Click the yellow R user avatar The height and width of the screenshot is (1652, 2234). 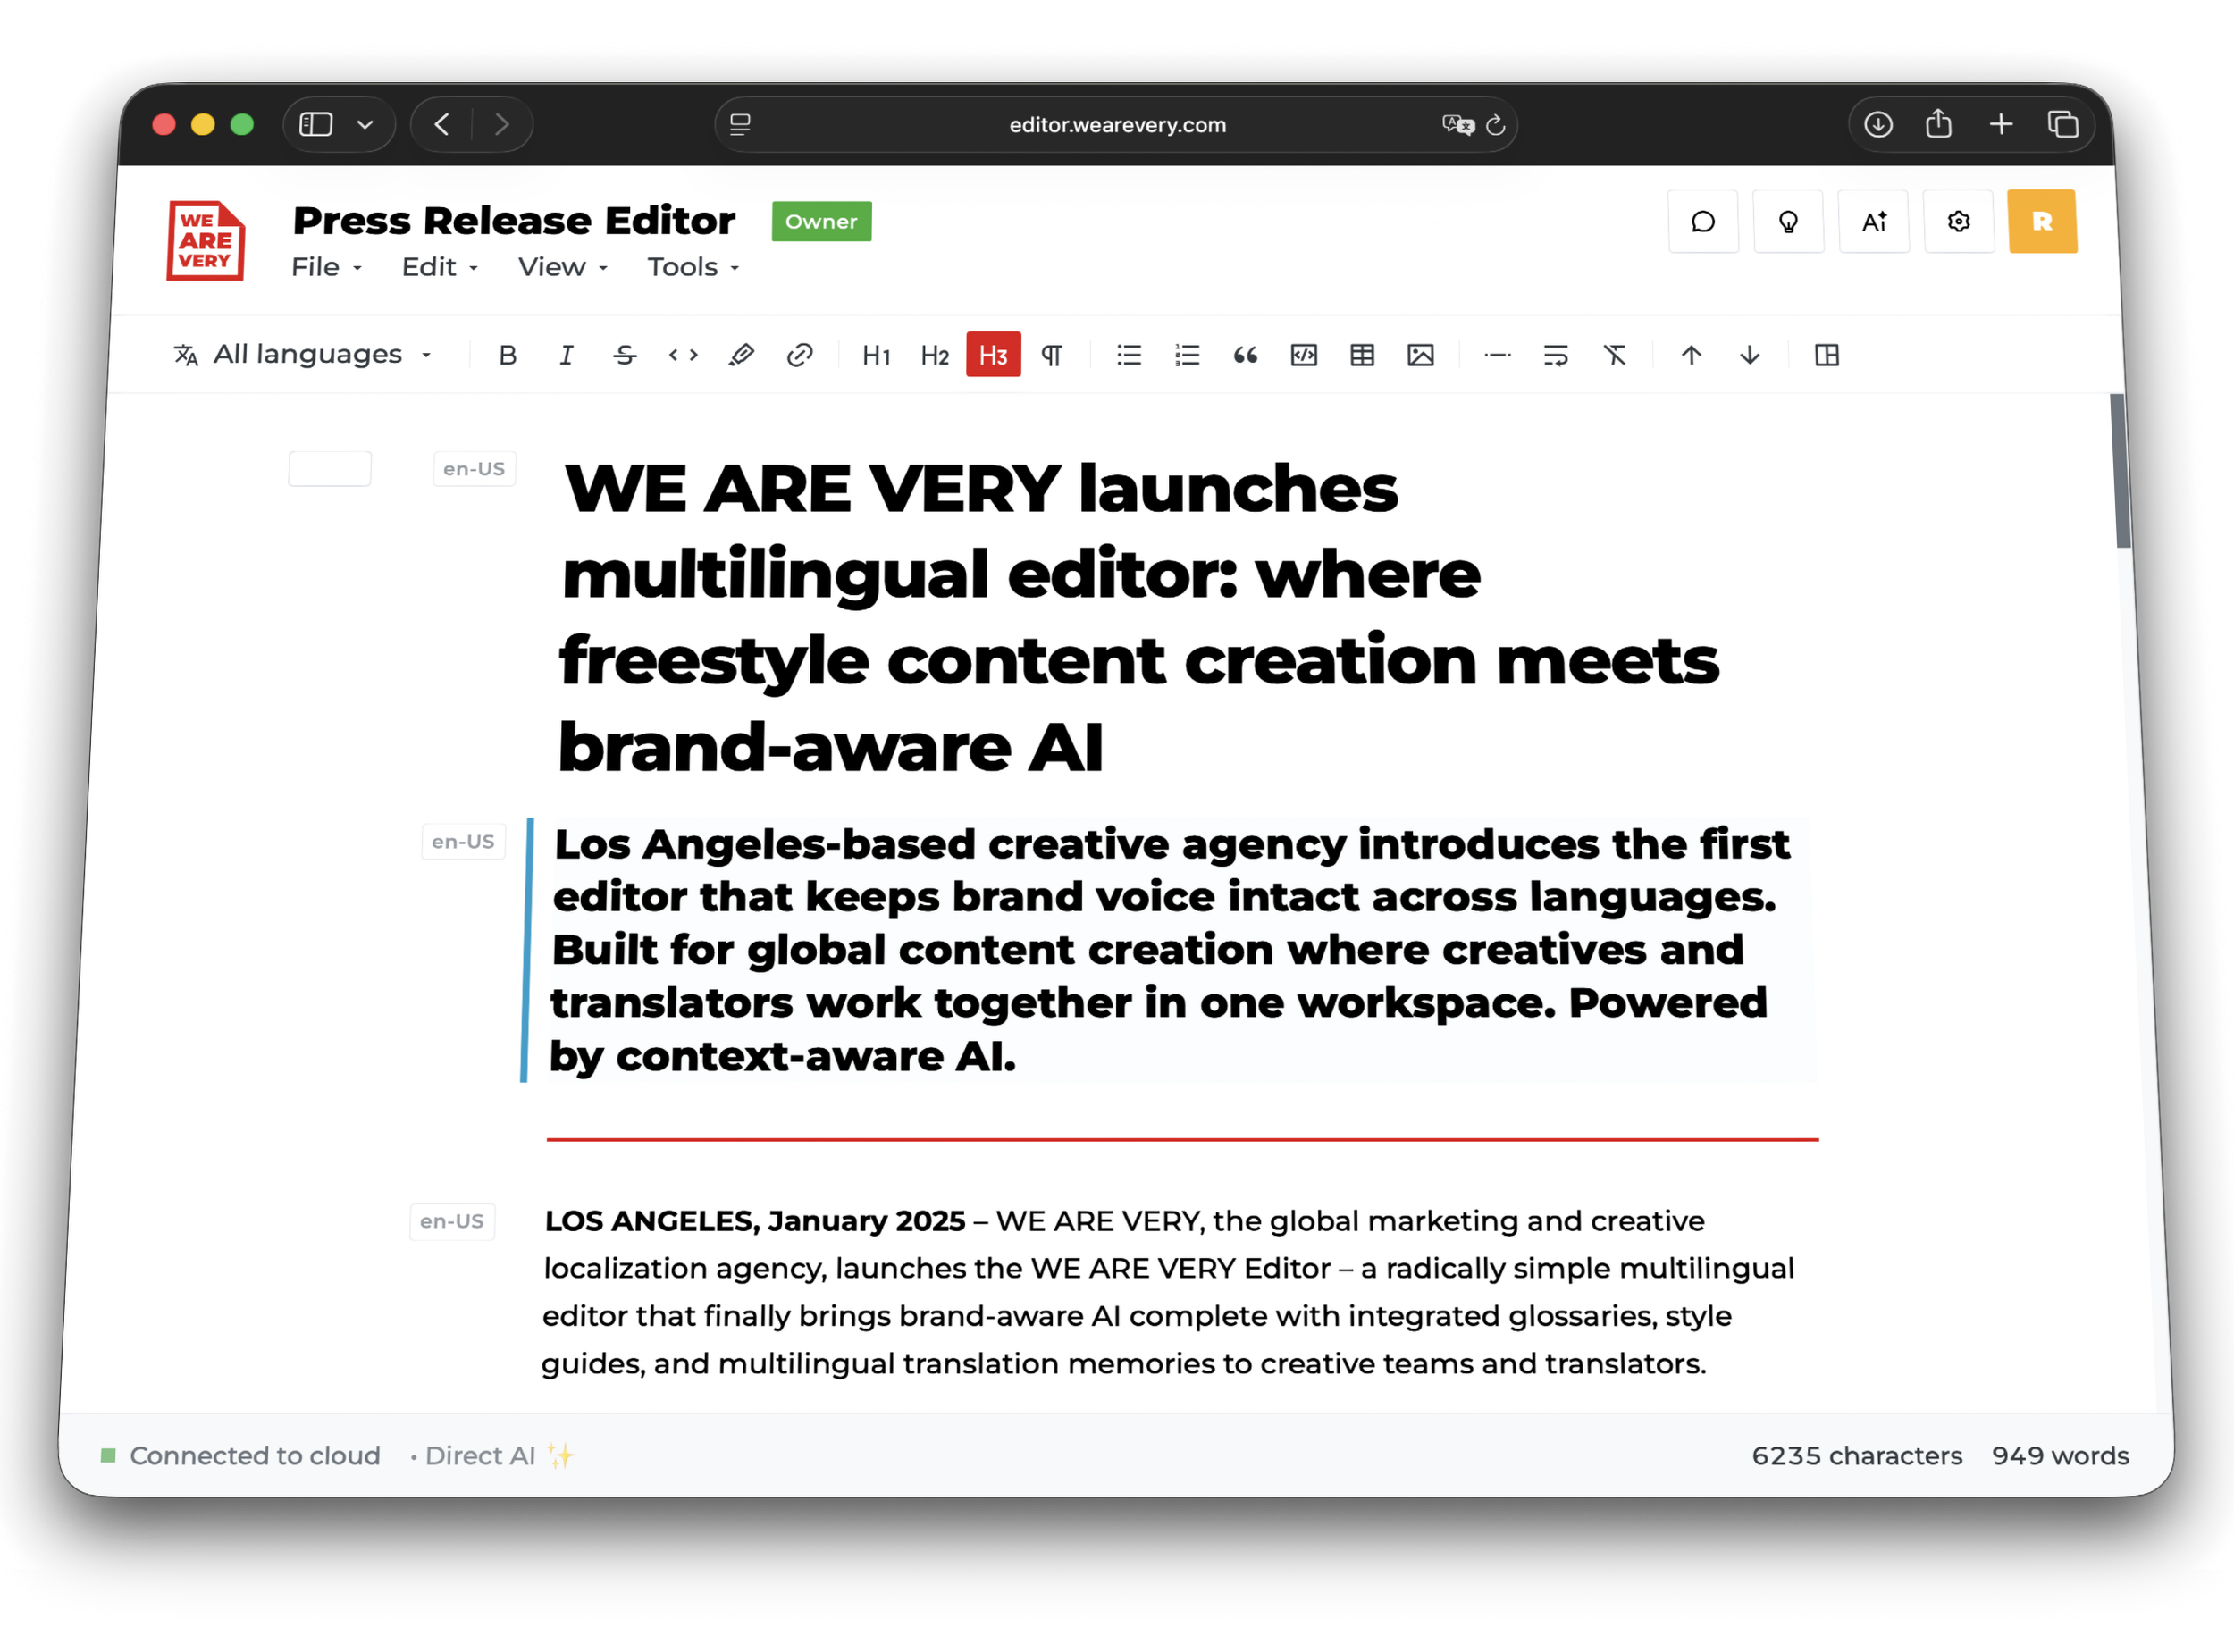[x=2042, y=222]
